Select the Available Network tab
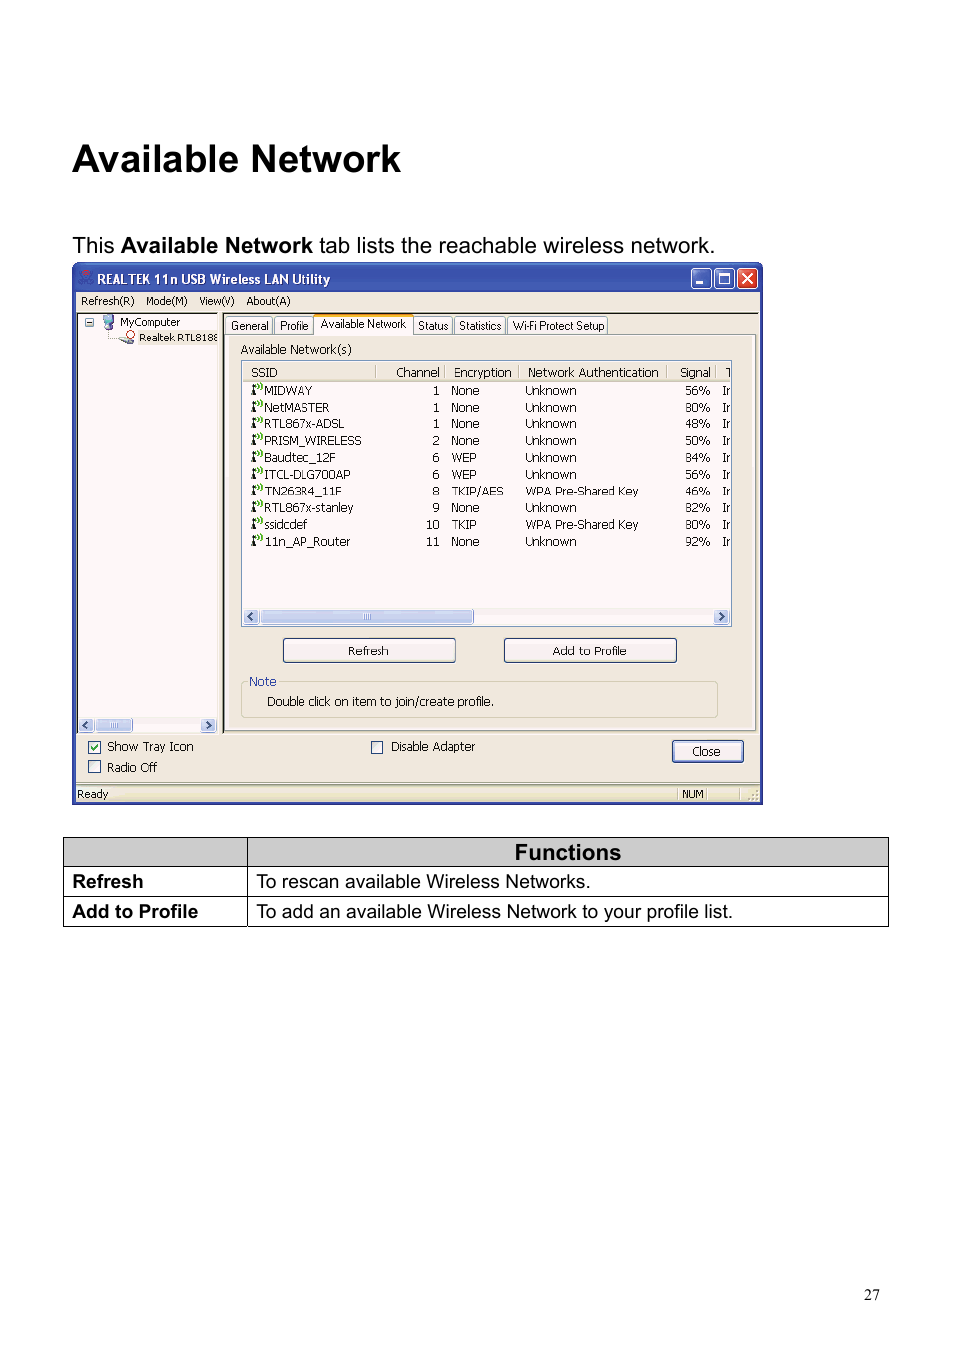The height and width of the screenshot is (1350, 954). coord(363,324)
